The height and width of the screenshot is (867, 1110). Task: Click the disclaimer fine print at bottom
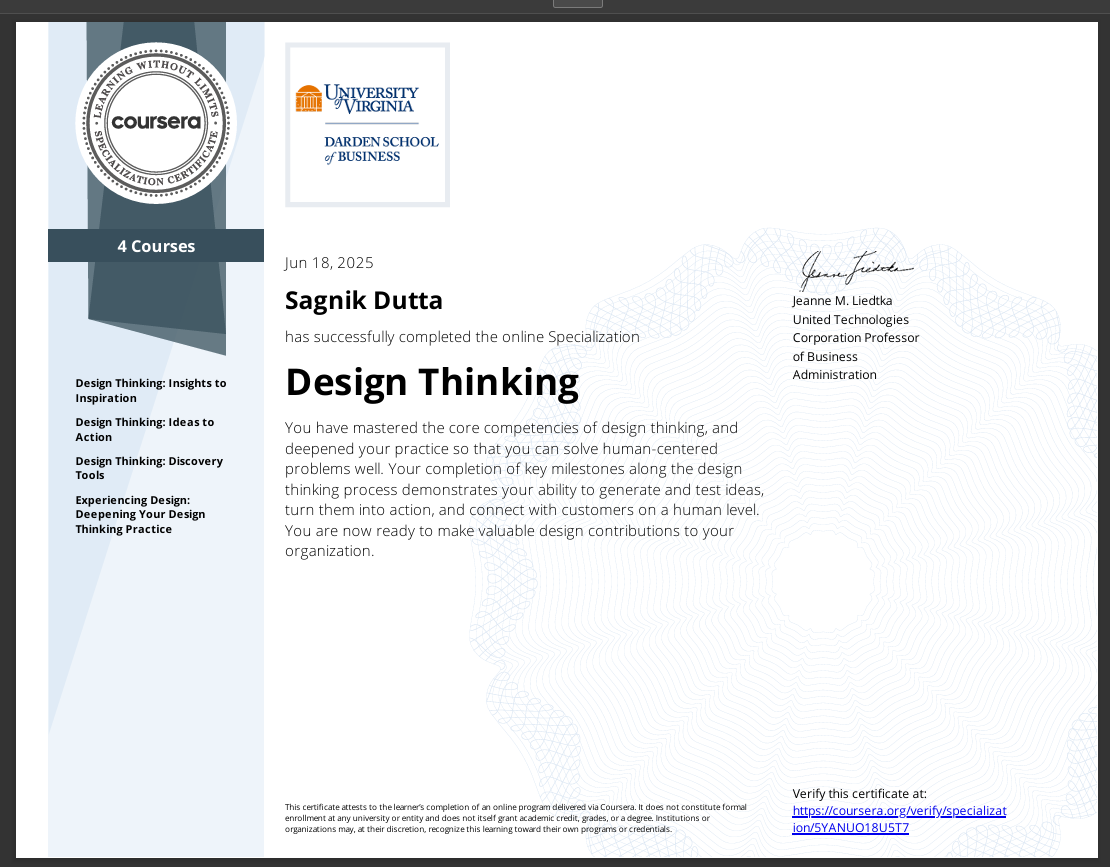point(515,818)
